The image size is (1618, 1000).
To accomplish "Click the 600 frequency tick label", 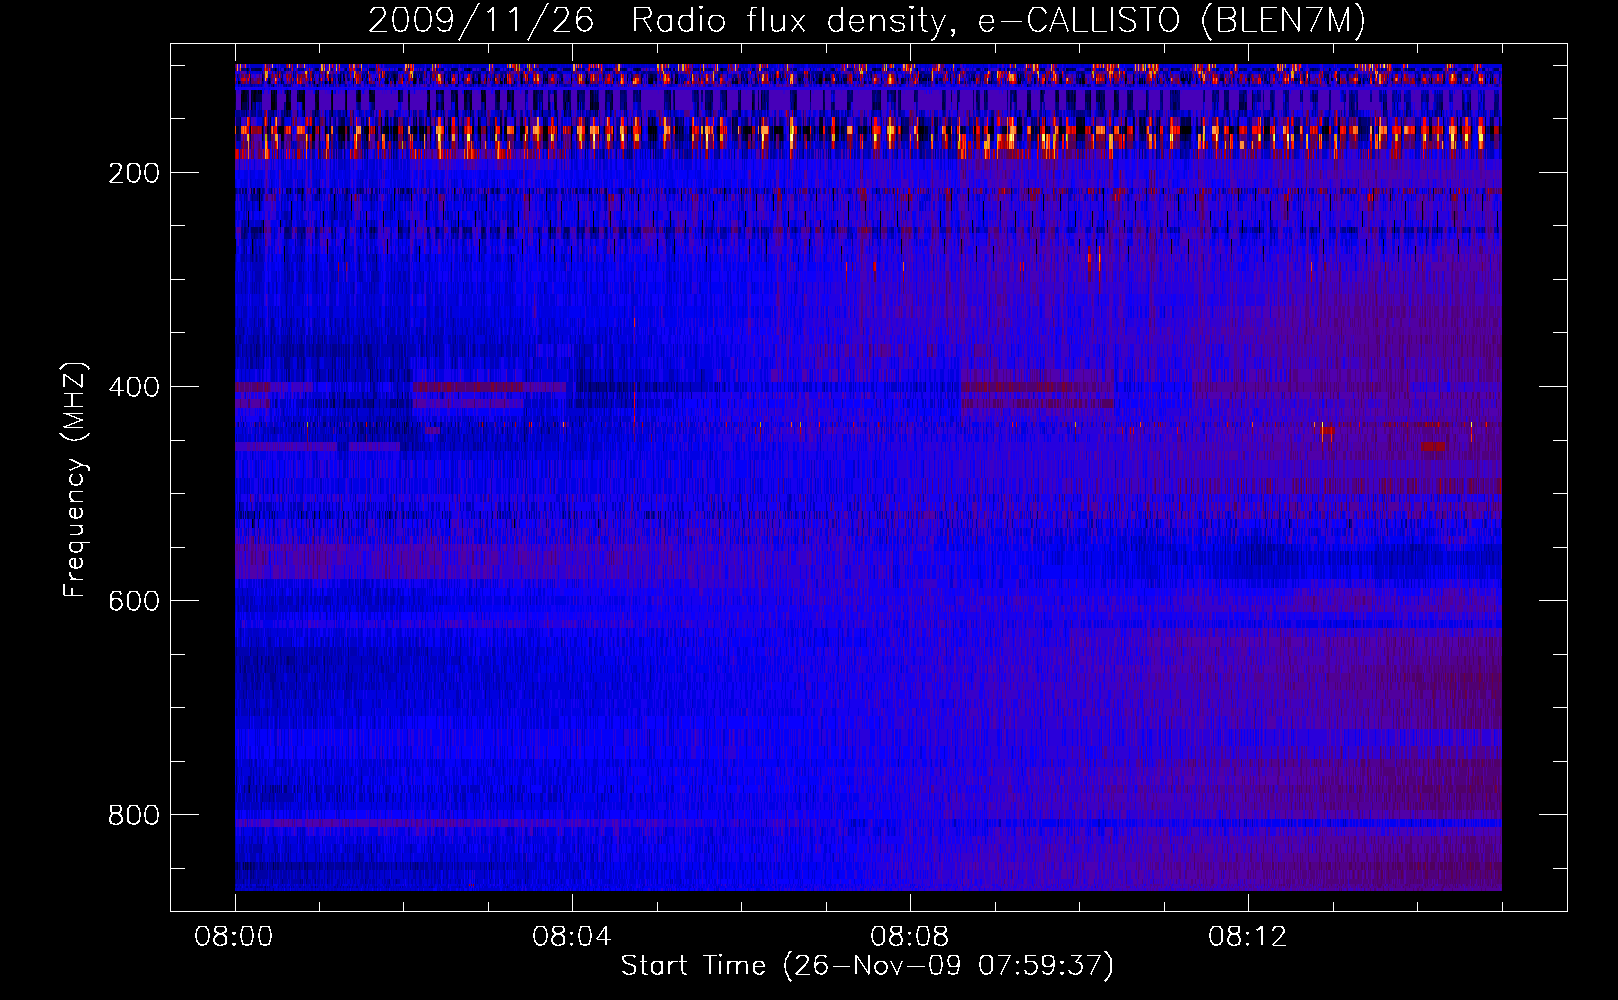I will click(134, 601).
